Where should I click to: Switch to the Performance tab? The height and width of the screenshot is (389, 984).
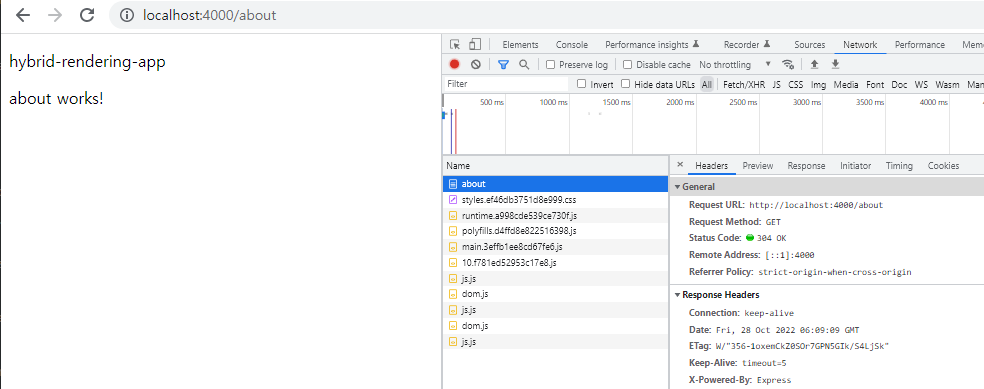click(x=919, y=45)
